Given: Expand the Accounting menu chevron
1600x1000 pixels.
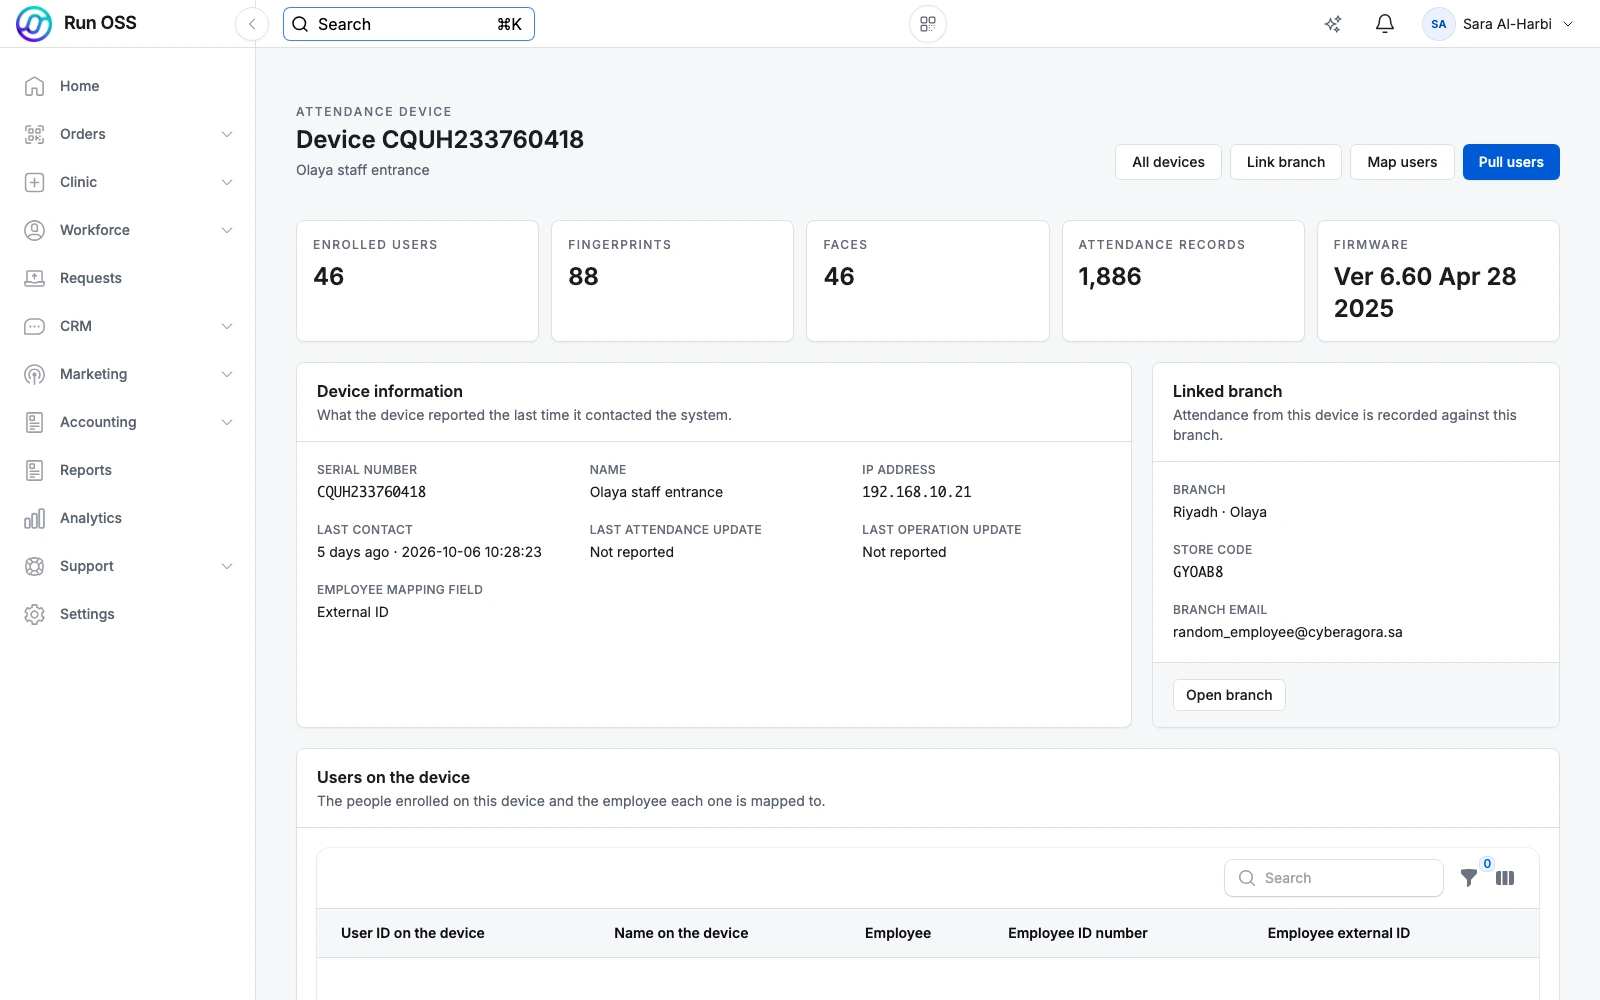Looking at the screenshot, I should click(x=227, y=422).
